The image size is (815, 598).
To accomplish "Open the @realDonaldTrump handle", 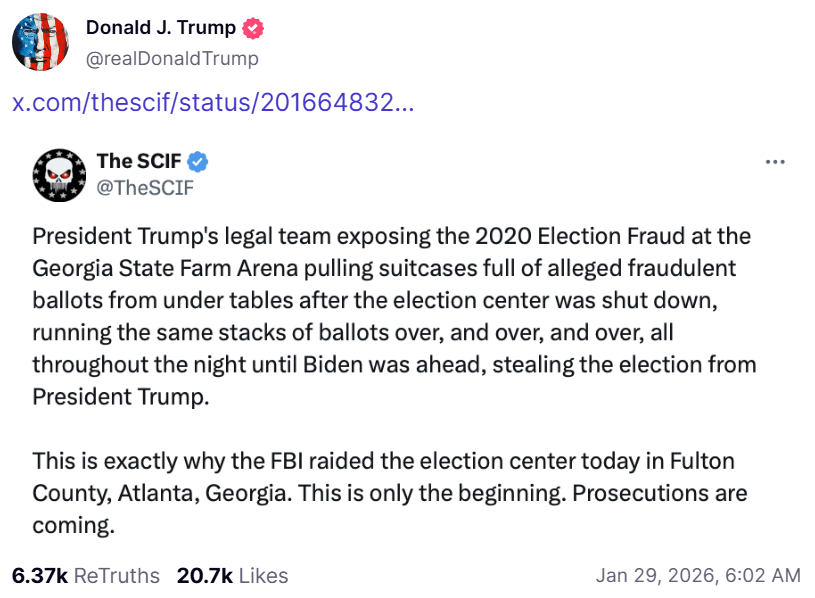I will [172, 58].
